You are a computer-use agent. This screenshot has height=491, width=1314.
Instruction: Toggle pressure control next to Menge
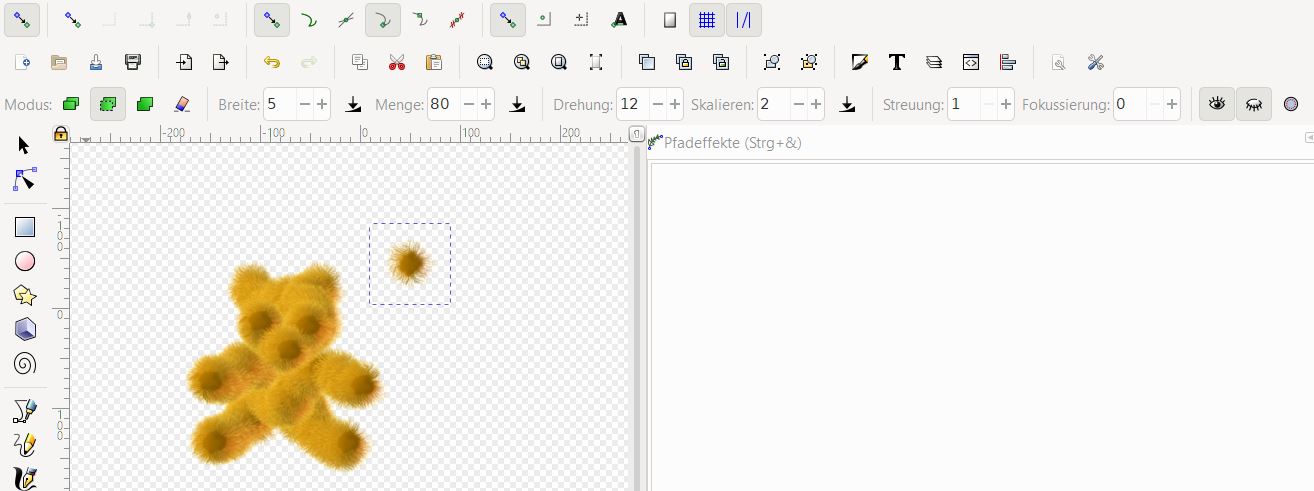tap(517, 104)
